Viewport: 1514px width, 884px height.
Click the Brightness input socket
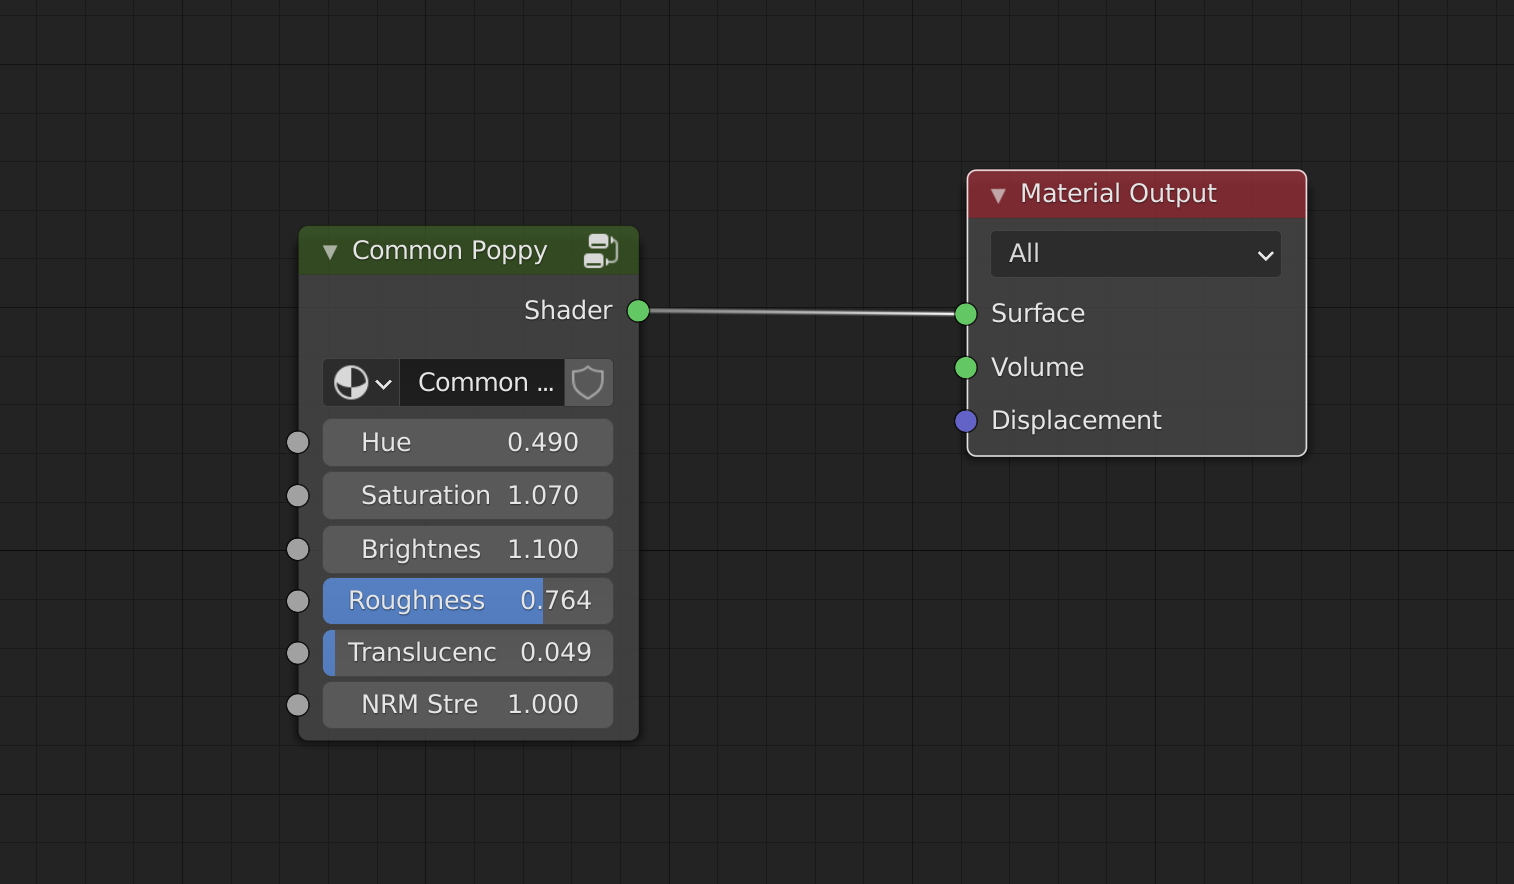[298, 549]
